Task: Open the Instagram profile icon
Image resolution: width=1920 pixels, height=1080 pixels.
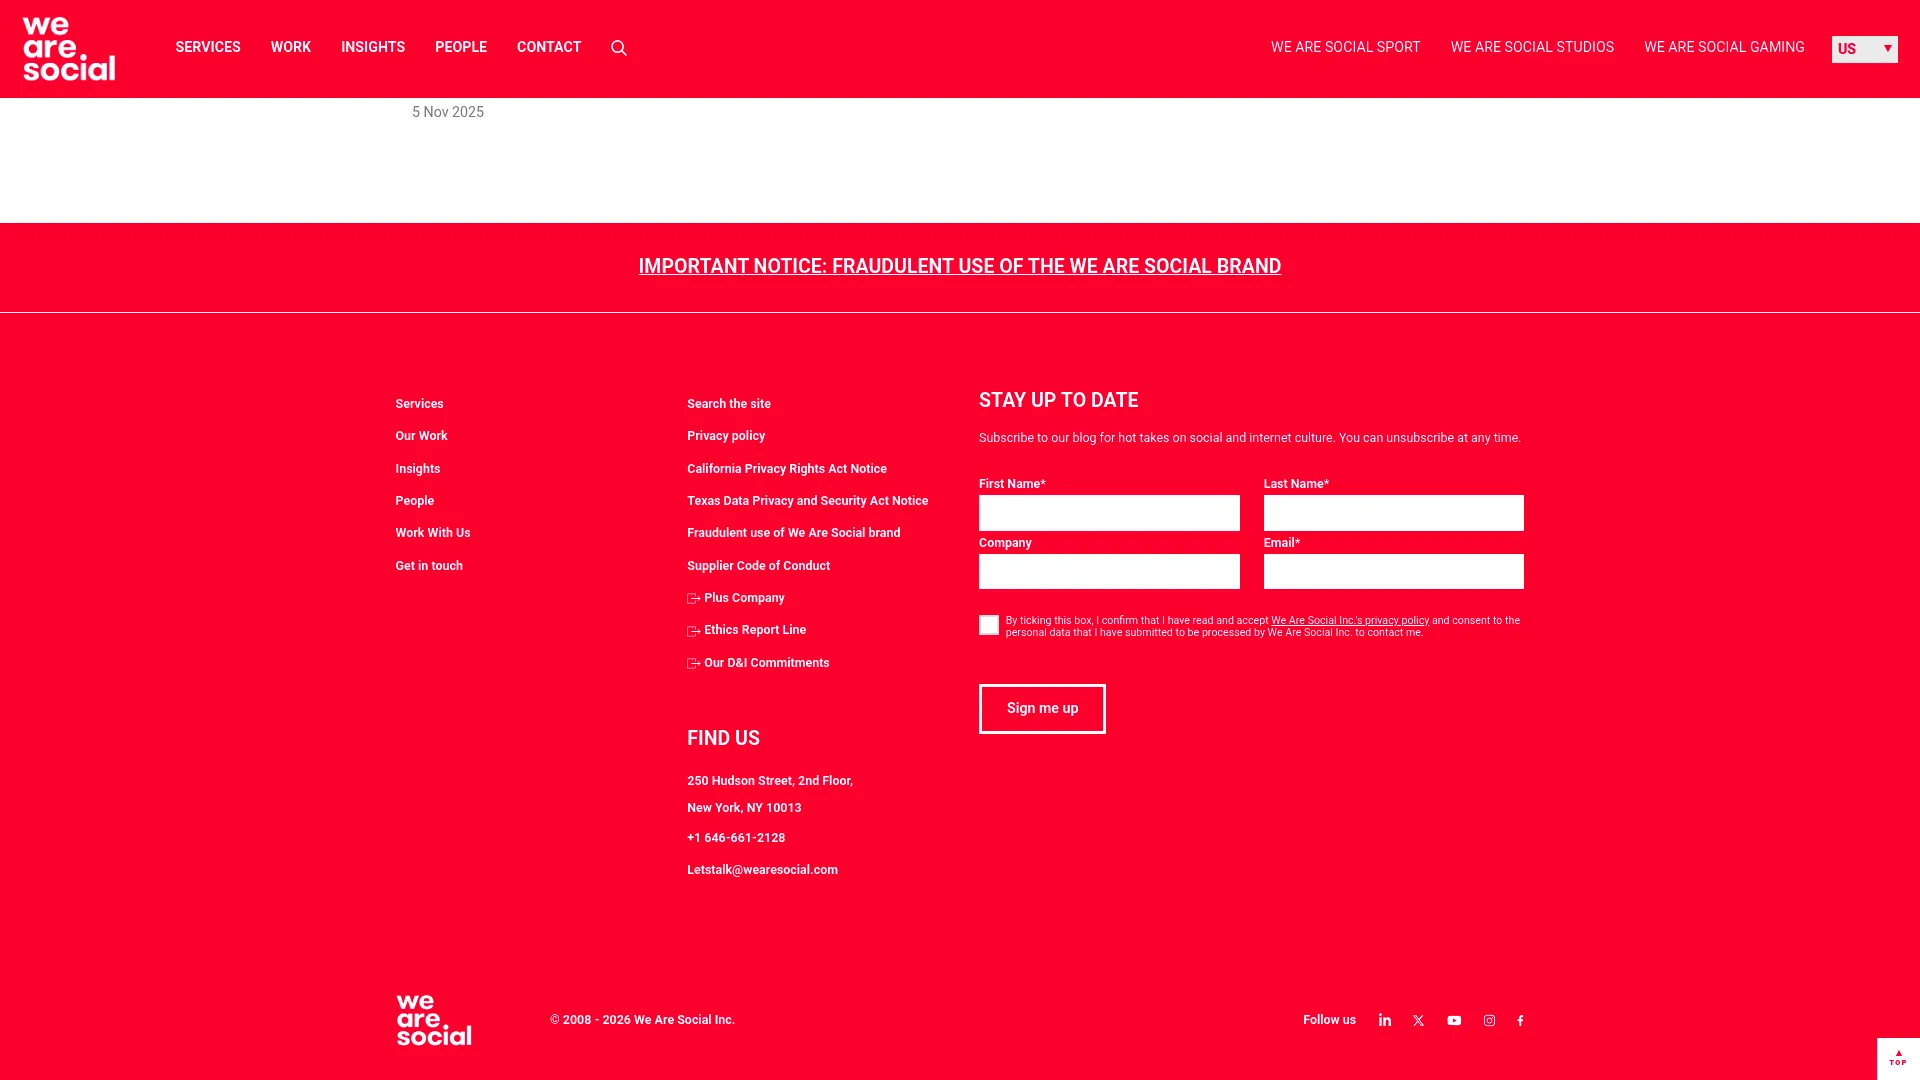Action: [1489, 1020]
